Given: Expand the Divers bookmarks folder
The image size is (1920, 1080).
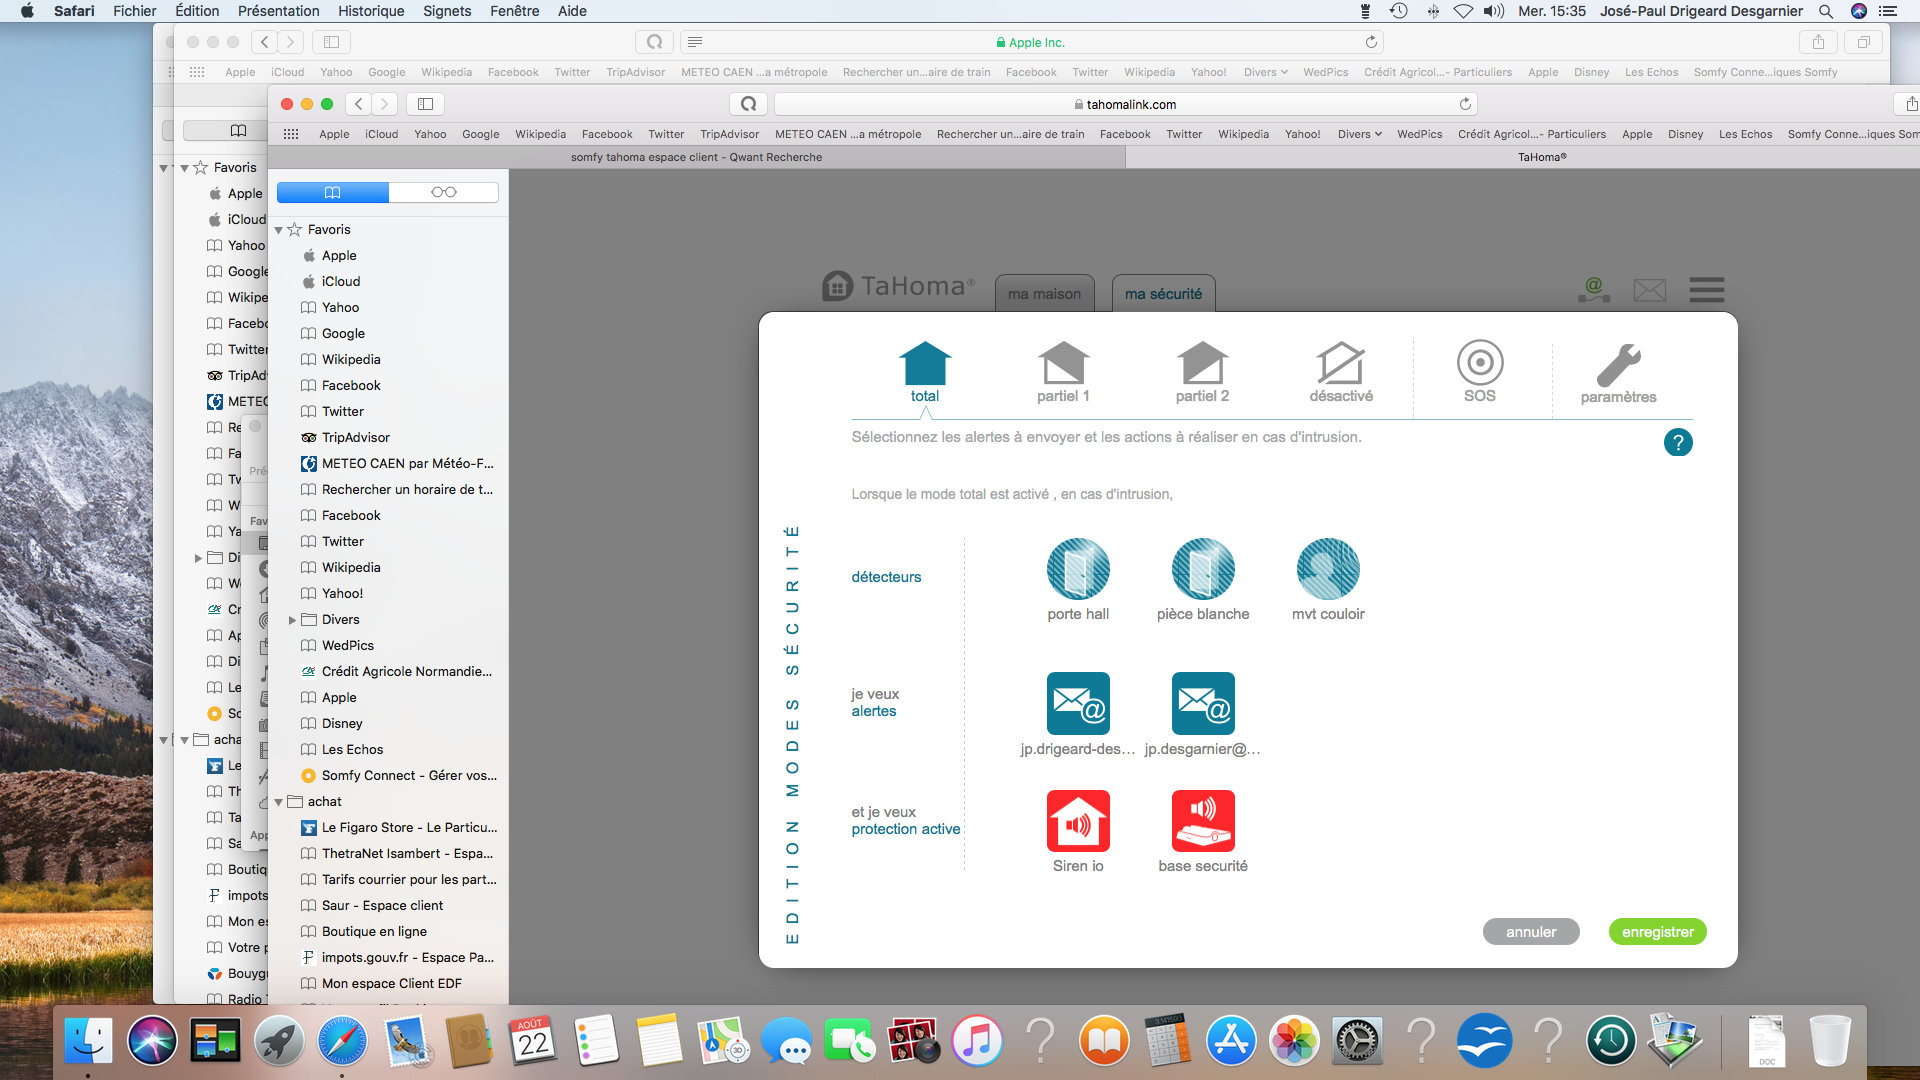Looking at the screenshot, I should pos(292,620).
